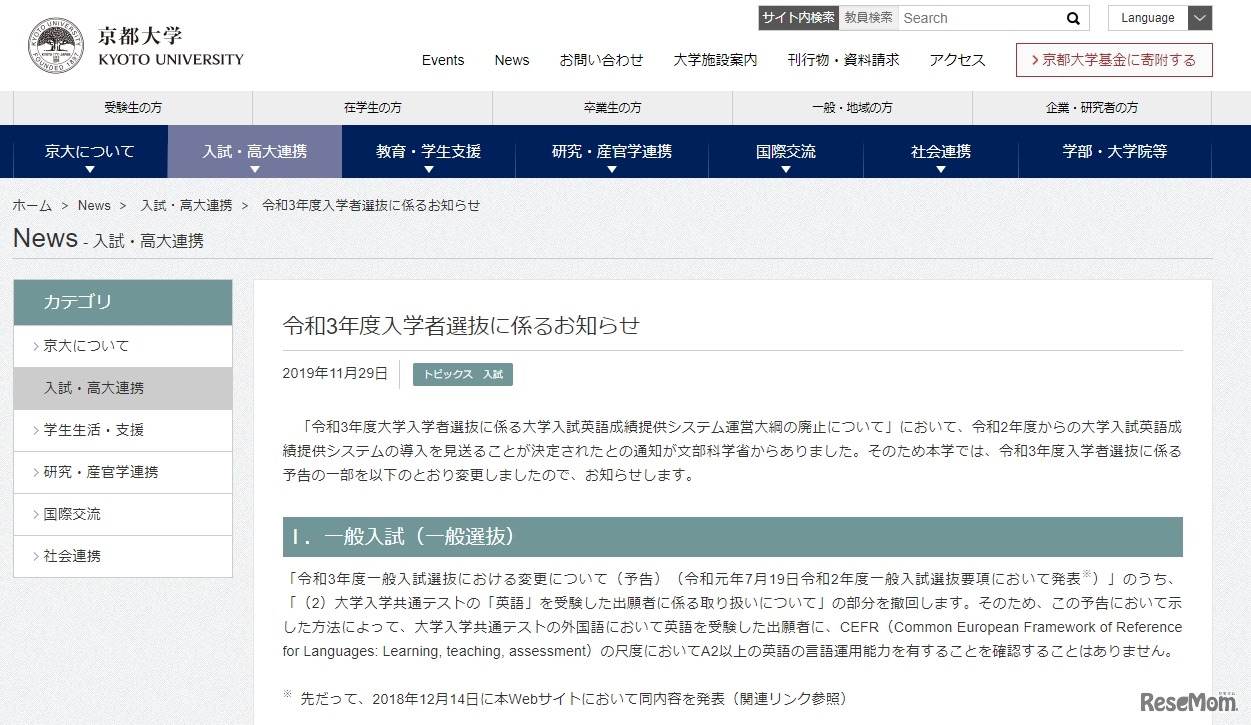Viewport: 1251px width, 725px height.
Task: Switch to the 教員検索 search tab
Action: click(866, 17)
